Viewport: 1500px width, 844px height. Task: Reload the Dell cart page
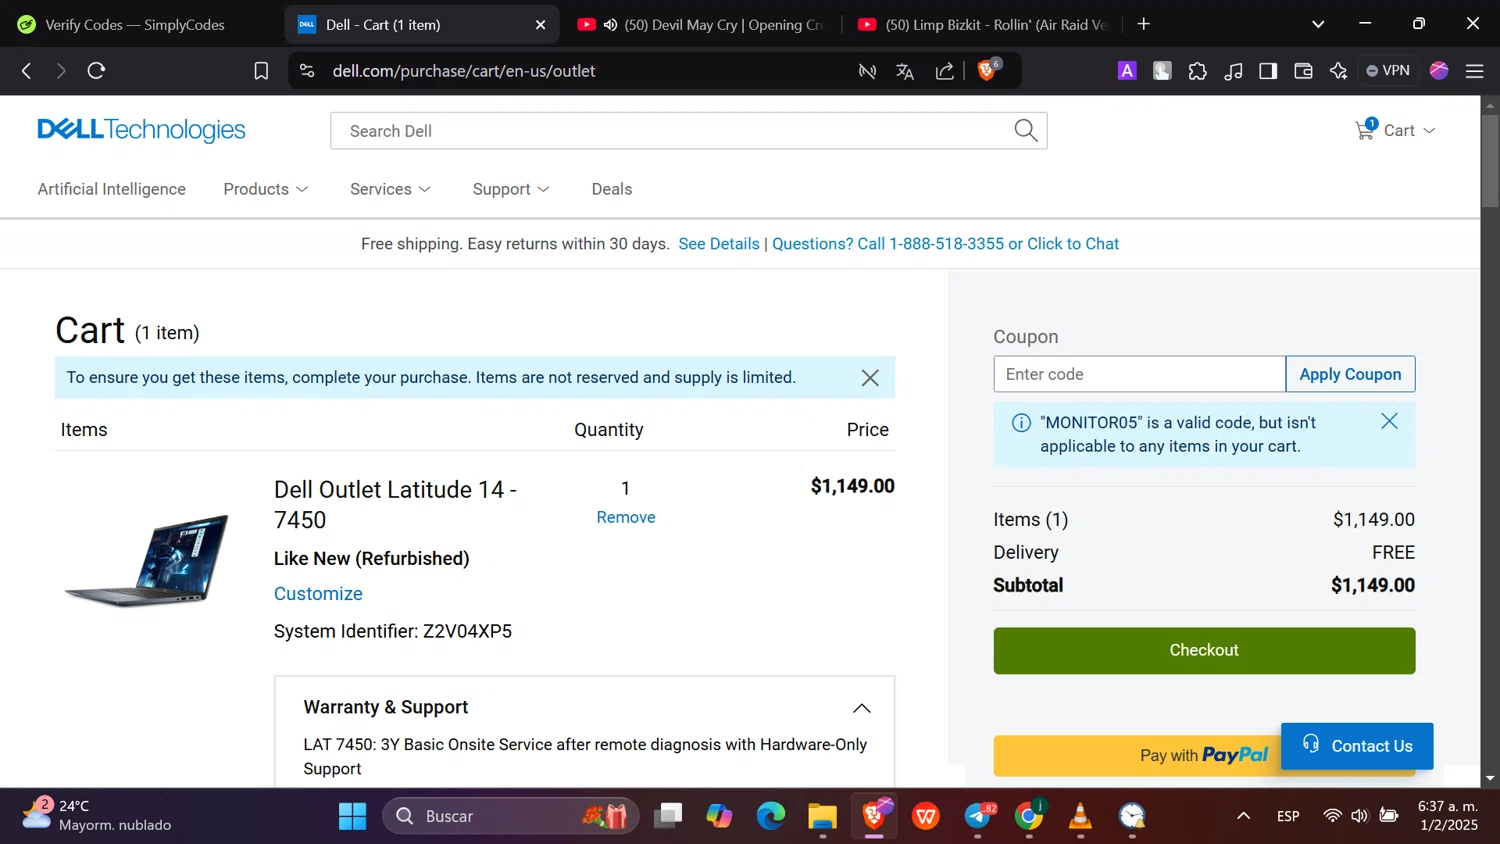[x=96, y=71]
